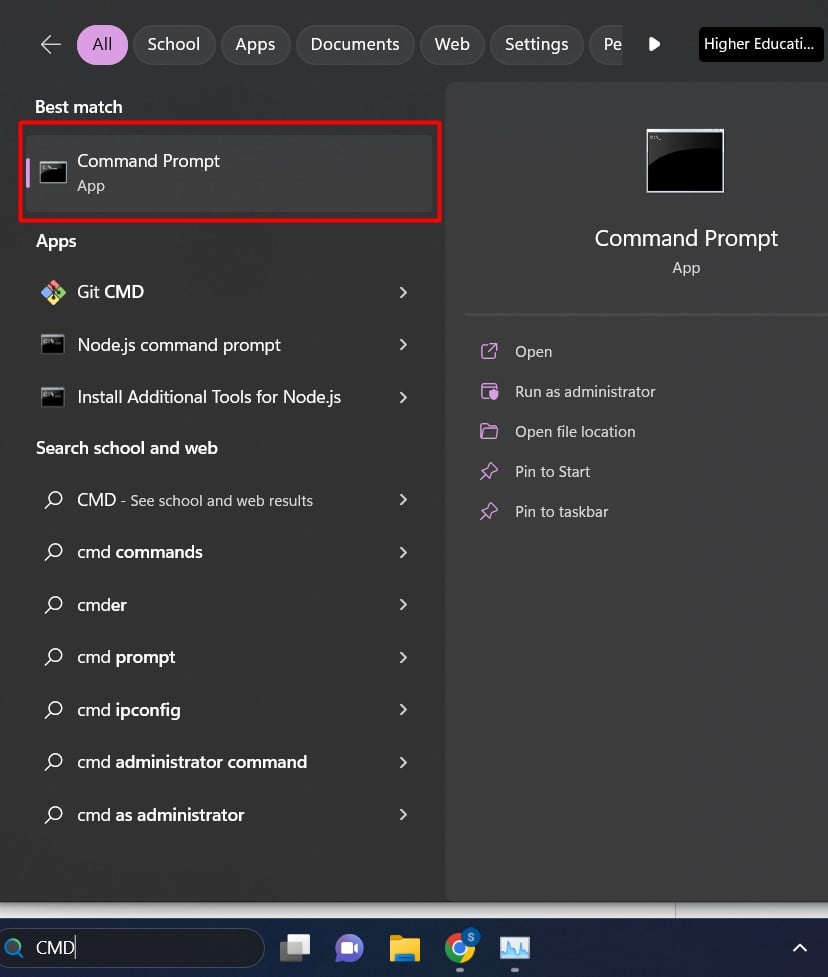Image resolution: width=828 pixels, height=977 pixels.
Task: Click the taskbar search box containing CMD
Action: [x=140, y=947]
